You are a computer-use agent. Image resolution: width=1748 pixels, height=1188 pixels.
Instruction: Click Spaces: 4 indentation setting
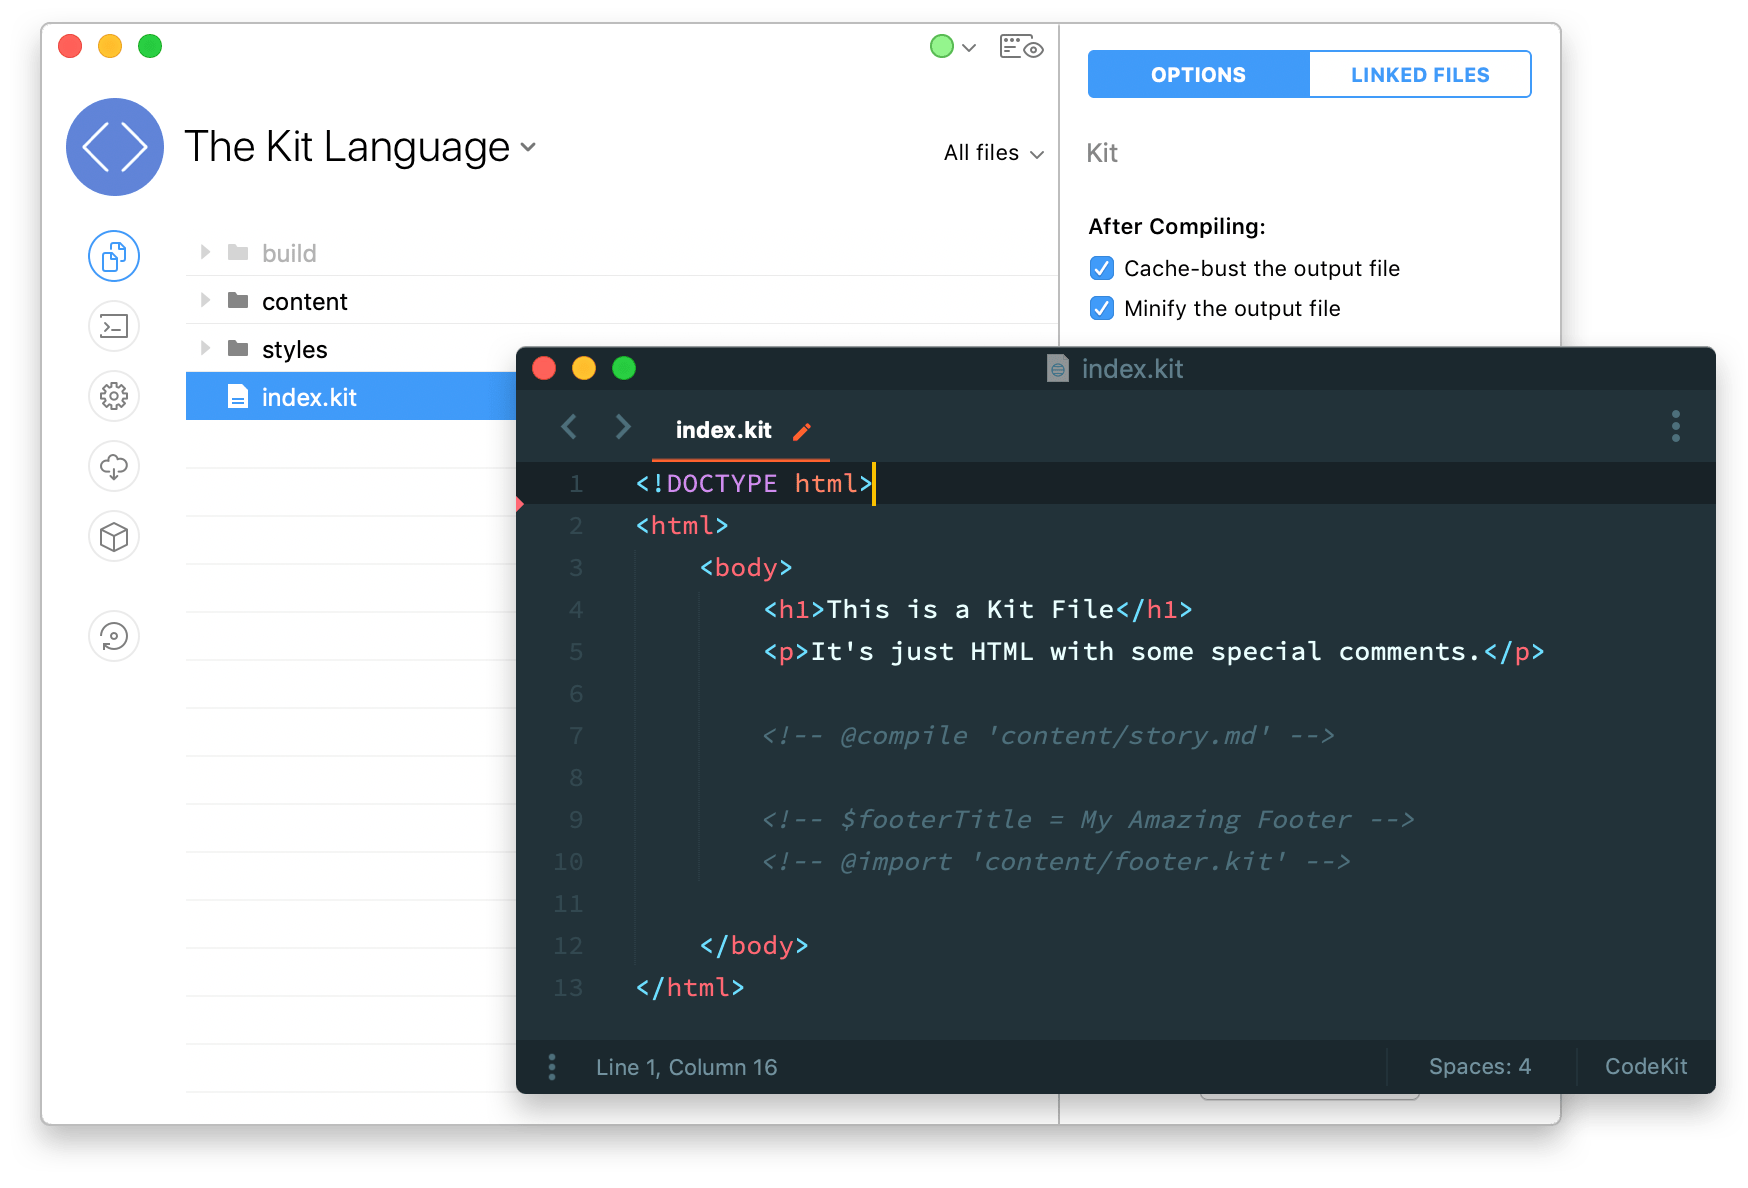point(1480,1067)
